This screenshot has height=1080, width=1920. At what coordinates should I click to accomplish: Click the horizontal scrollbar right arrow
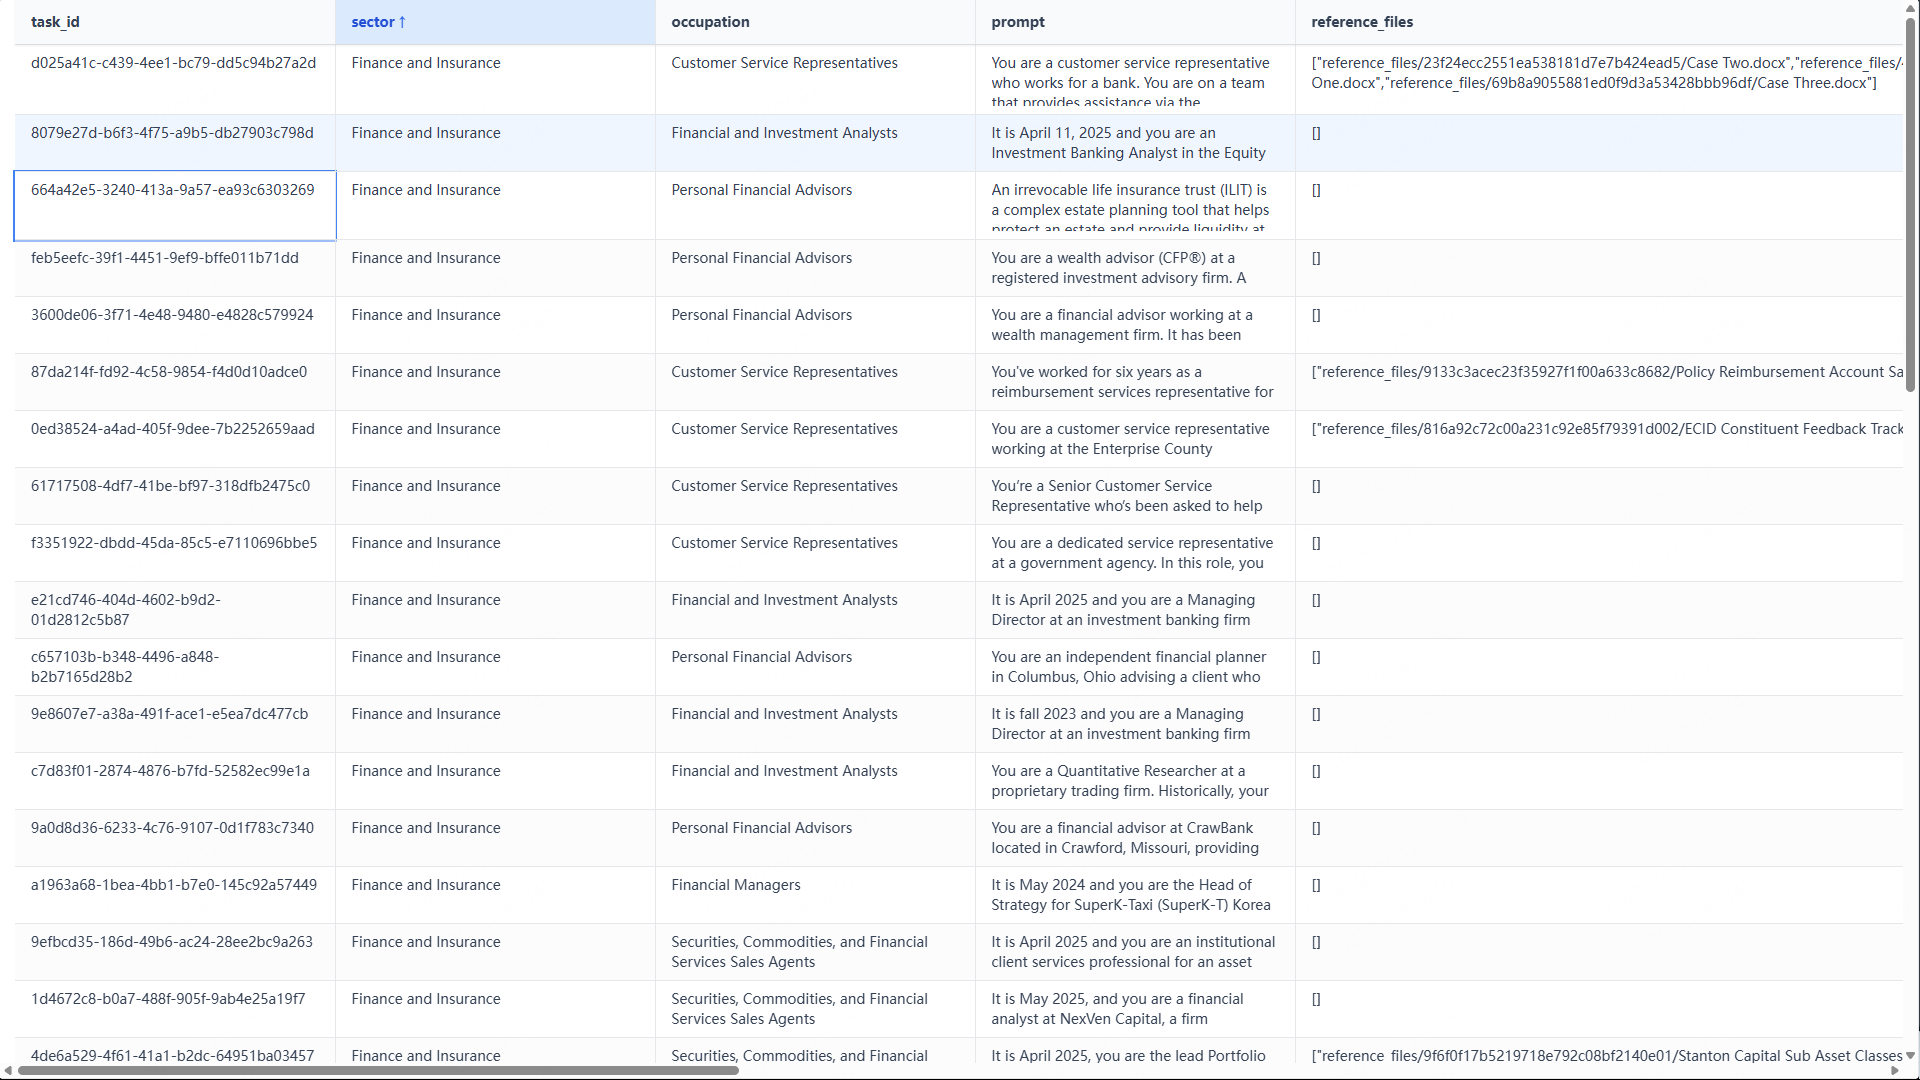[1894, 1070]
